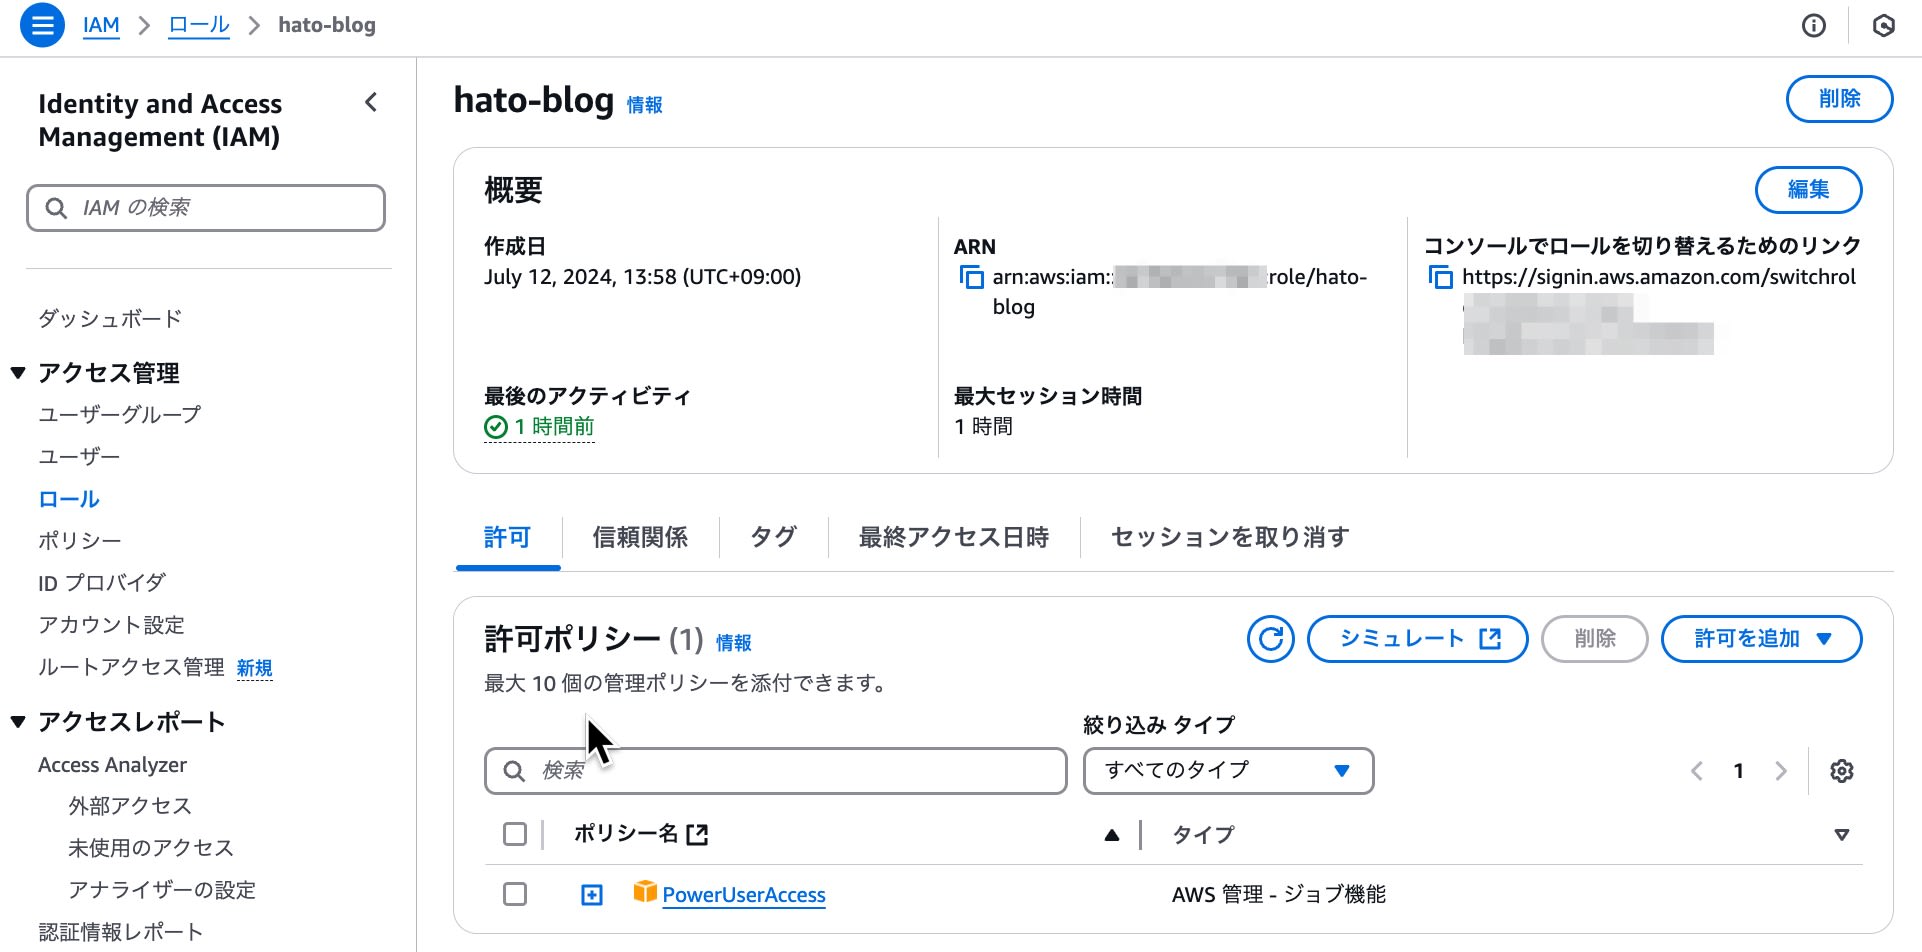This screenshot has height=952, width=1922.
Task: Copy the switch role console link
Action: [x=1440, y=277]
